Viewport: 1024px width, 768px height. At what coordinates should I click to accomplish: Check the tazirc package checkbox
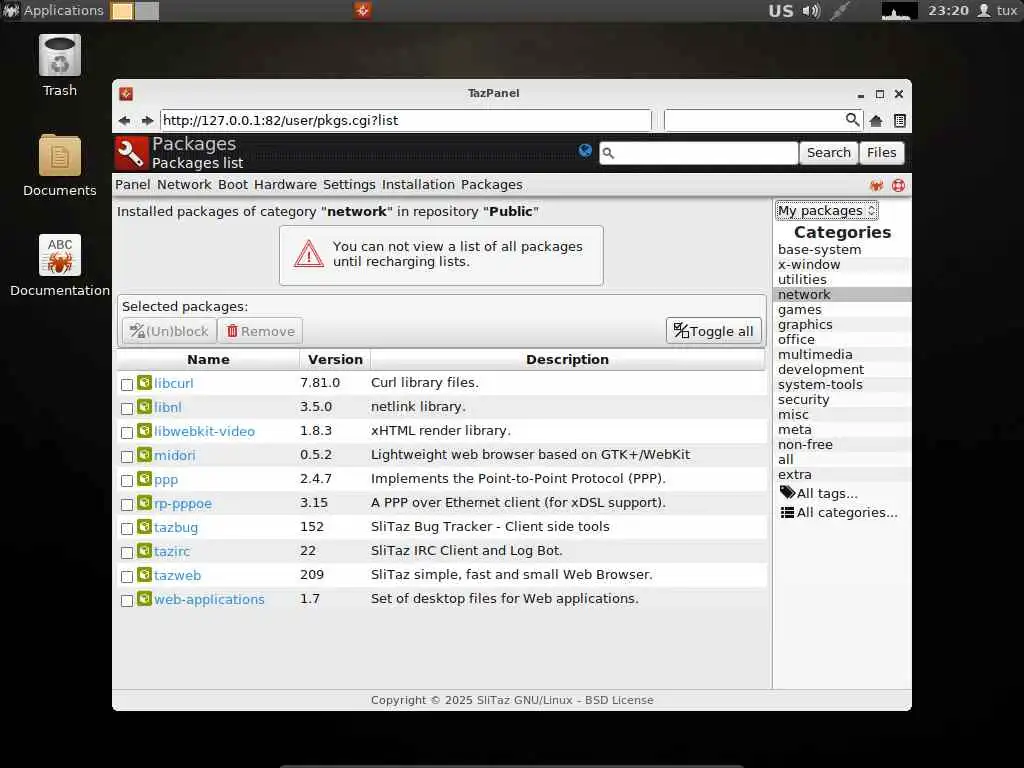click(x=127, y=552)
